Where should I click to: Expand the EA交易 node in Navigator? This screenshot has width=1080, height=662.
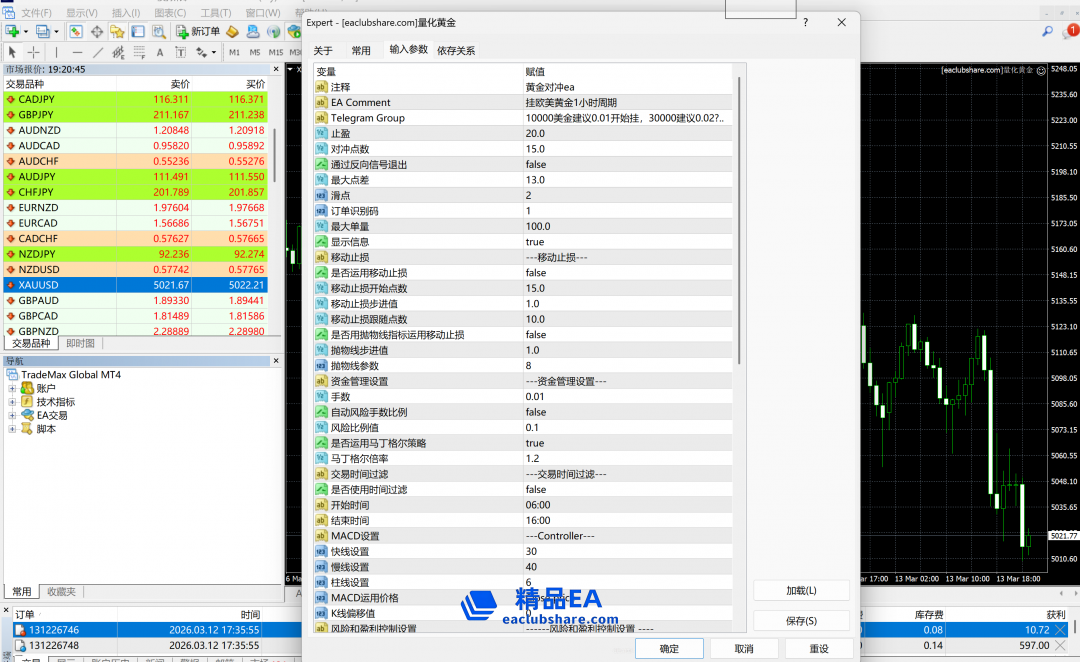point(13,416)
